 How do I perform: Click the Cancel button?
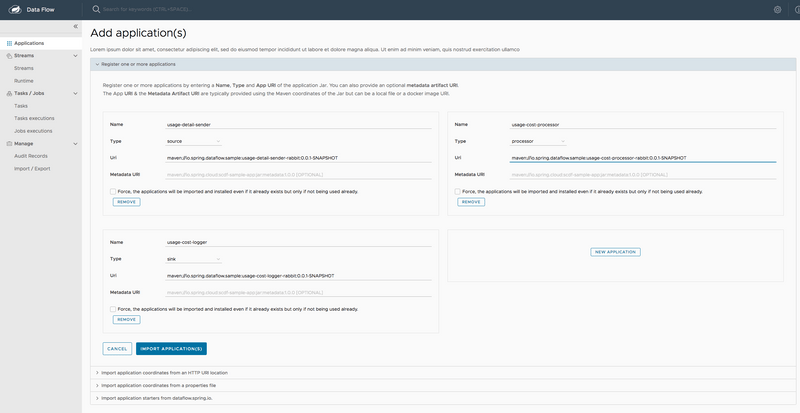[x=117, y=349]
